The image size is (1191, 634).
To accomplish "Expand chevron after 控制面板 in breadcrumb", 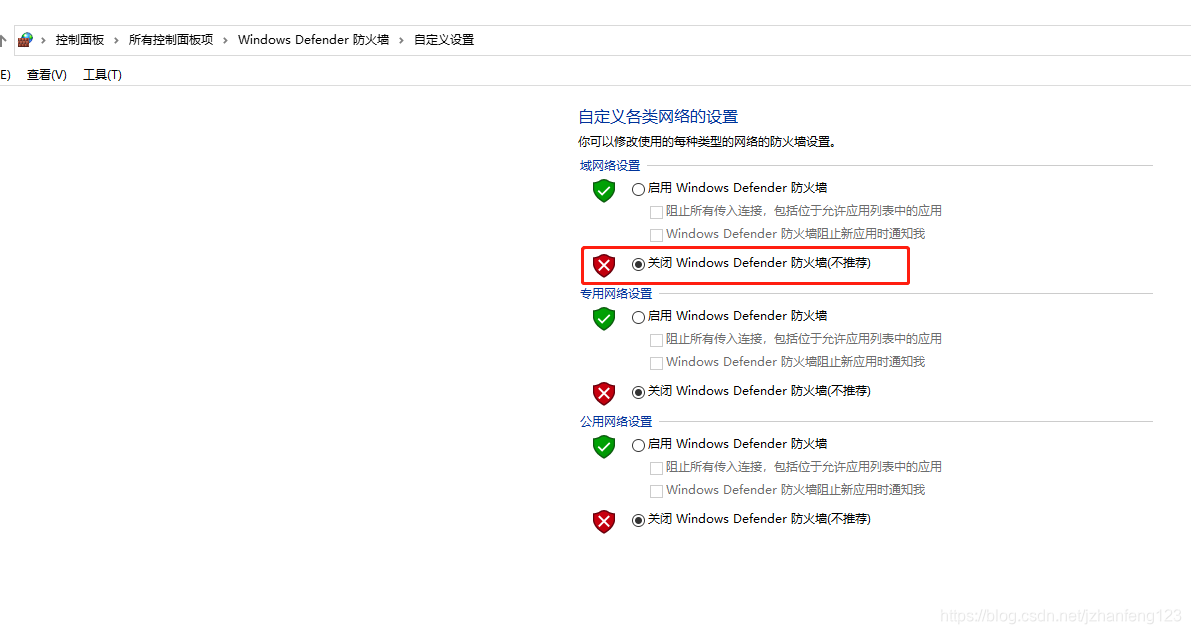I will tap(116, 40).
